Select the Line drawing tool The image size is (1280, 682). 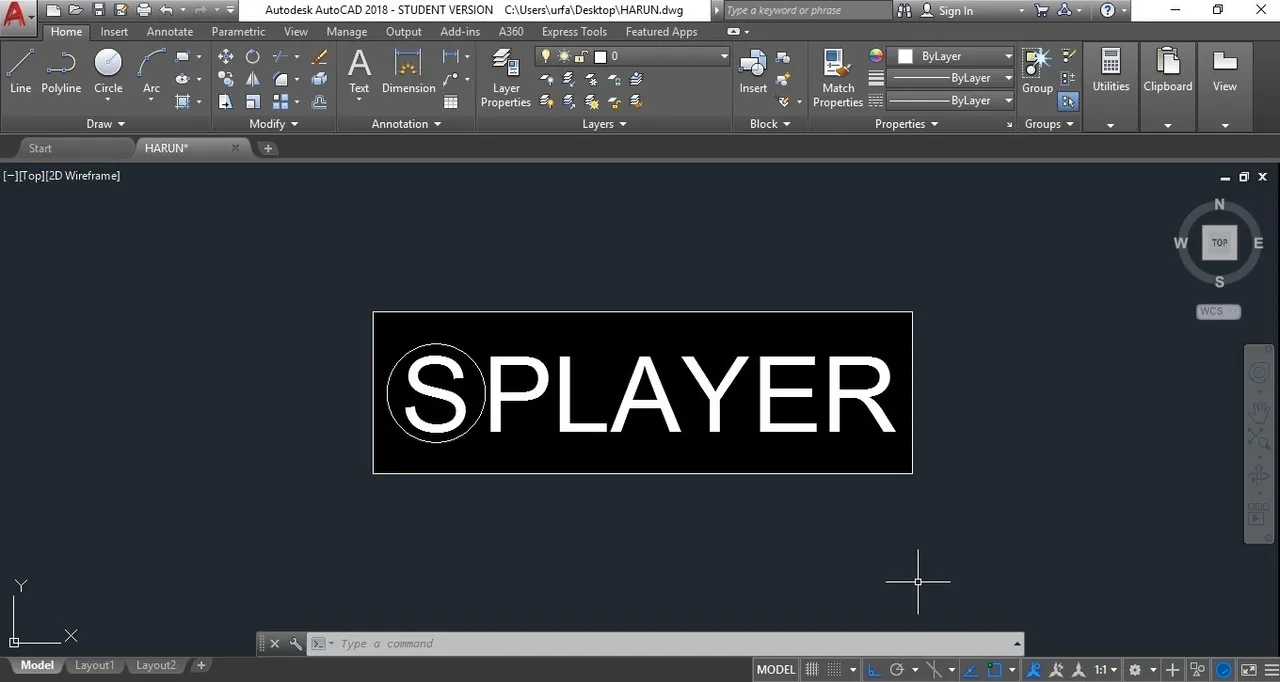[x=20, y=71]
